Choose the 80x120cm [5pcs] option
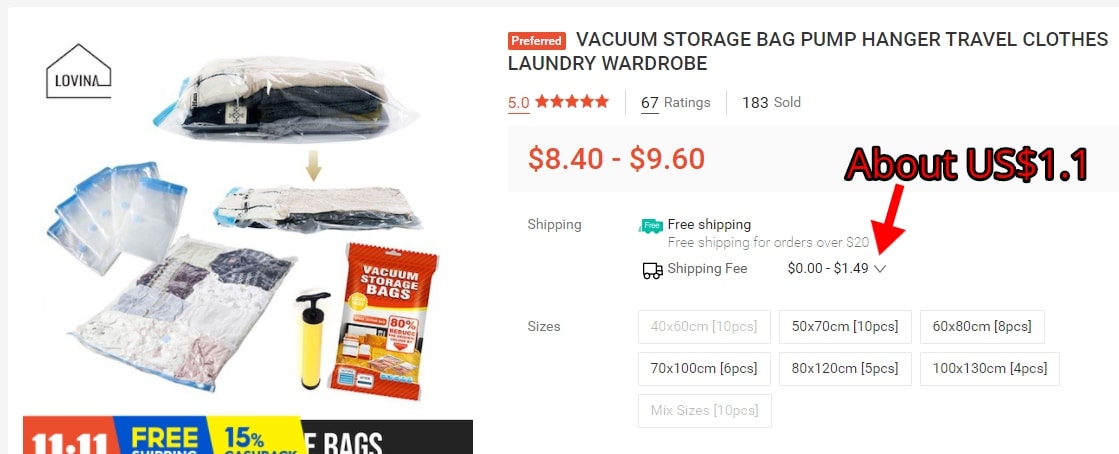Viewport: 1119px width, 454px height. (845, 369)
